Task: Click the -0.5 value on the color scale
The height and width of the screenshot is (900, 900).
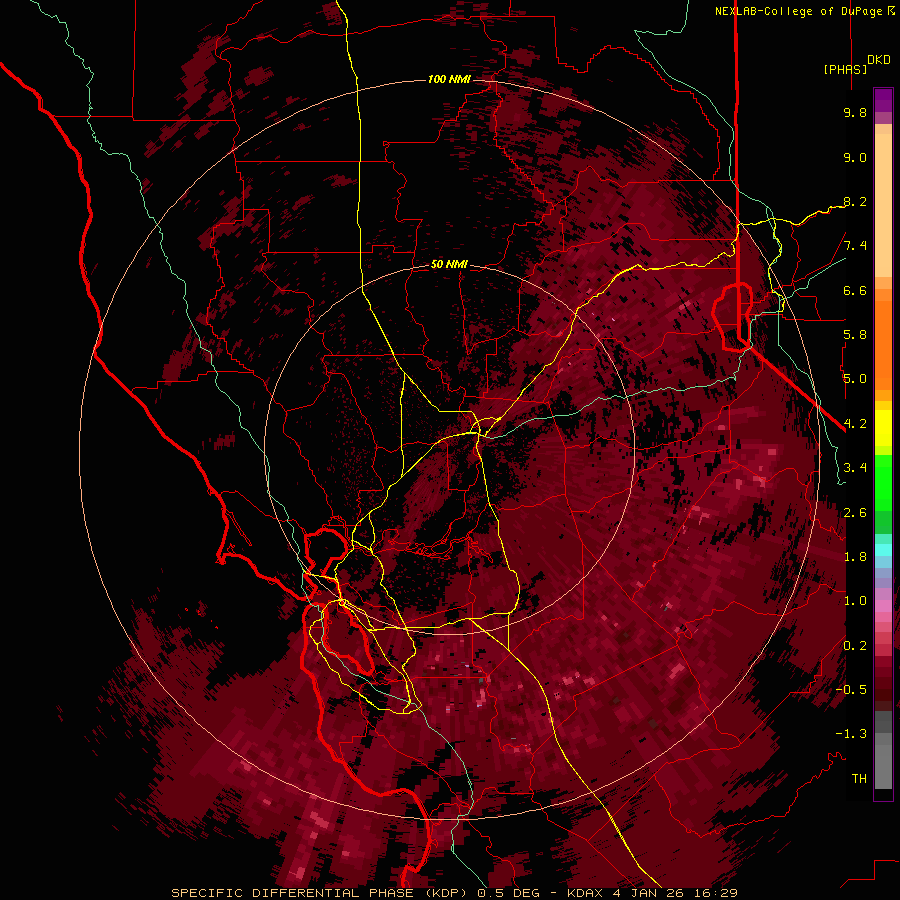Action: [x=851, y=690]
